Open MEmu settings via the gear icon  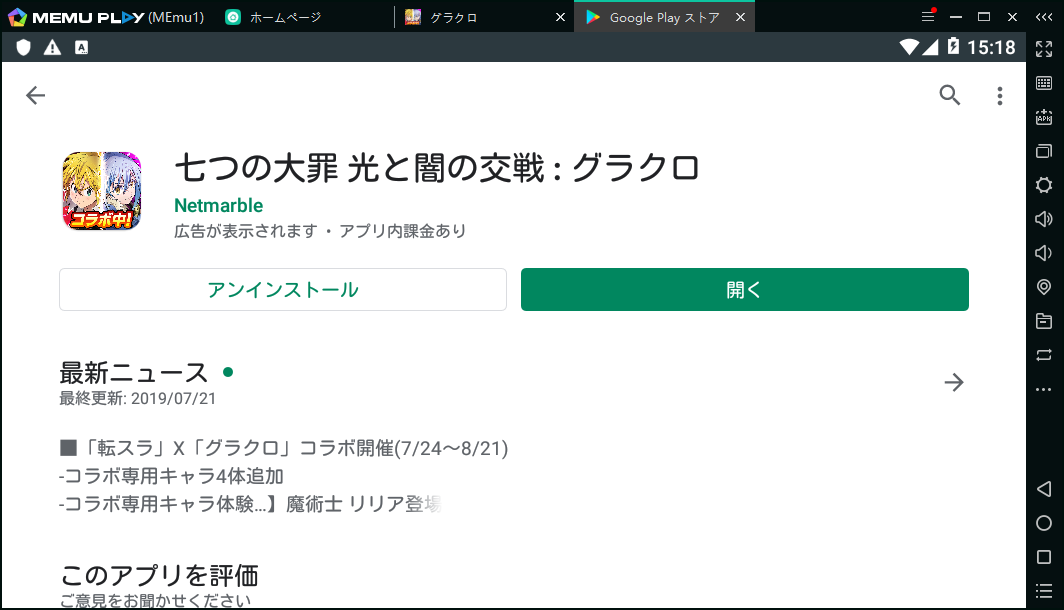pos(1044,185)
